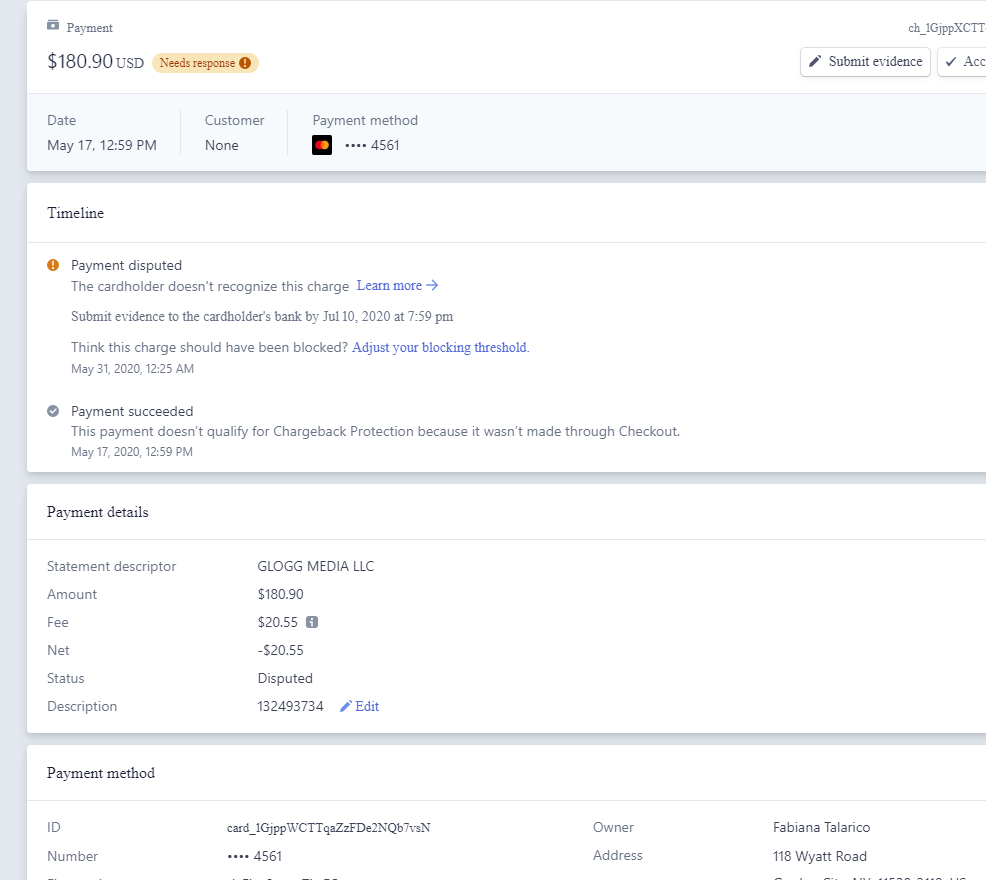This screenshot has width=986, height=880.
Task: Click the warning icon in Needs response badge
Action: [245, 63]
